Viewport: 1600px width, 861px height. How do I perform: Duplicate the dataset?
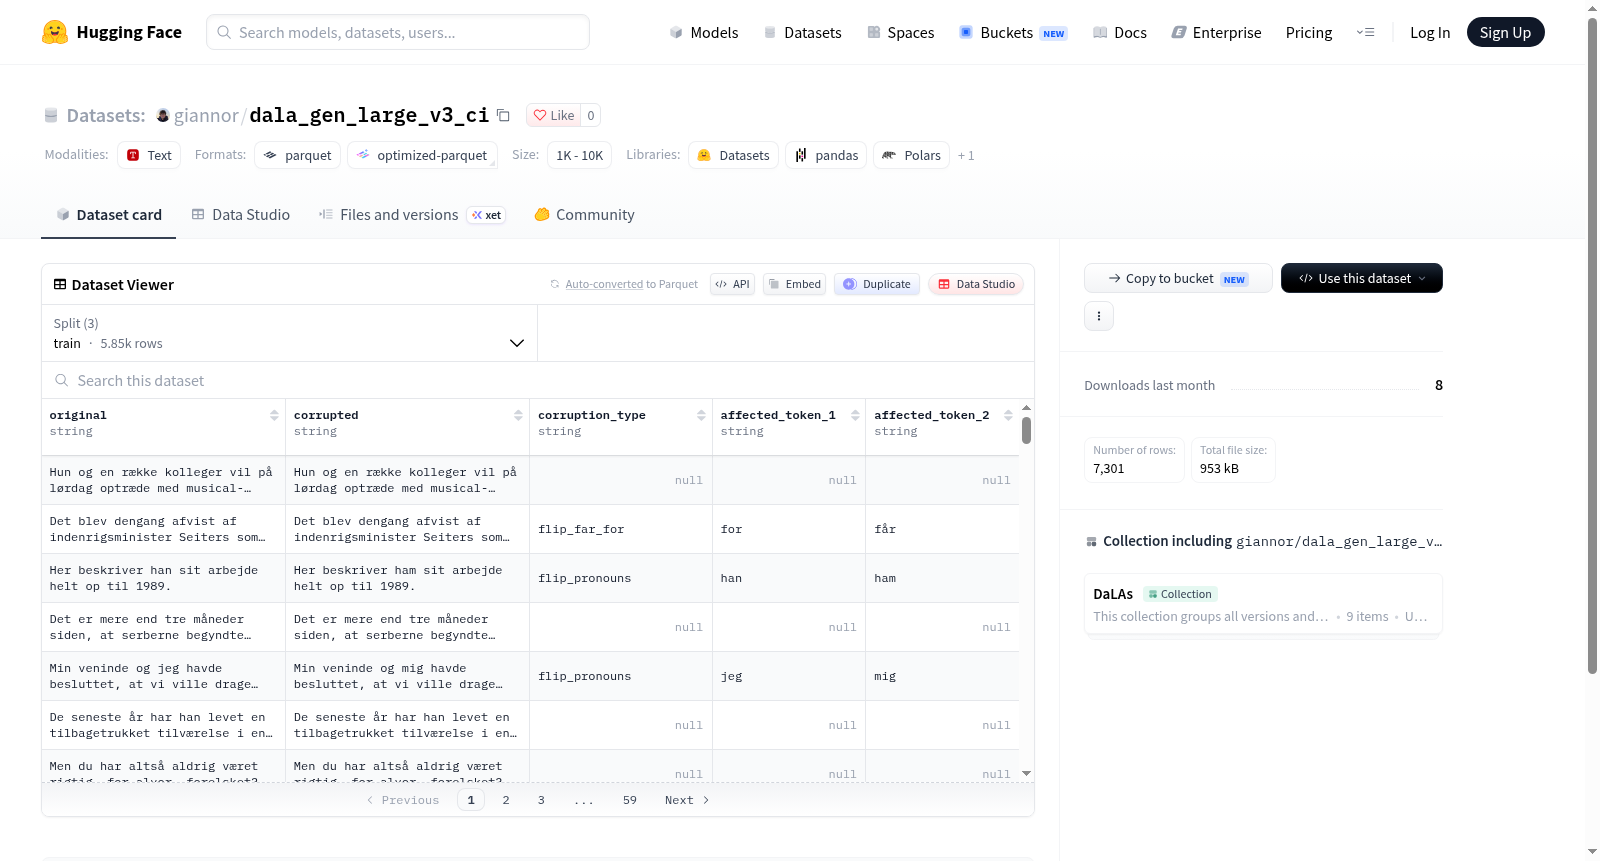point(877,284)
